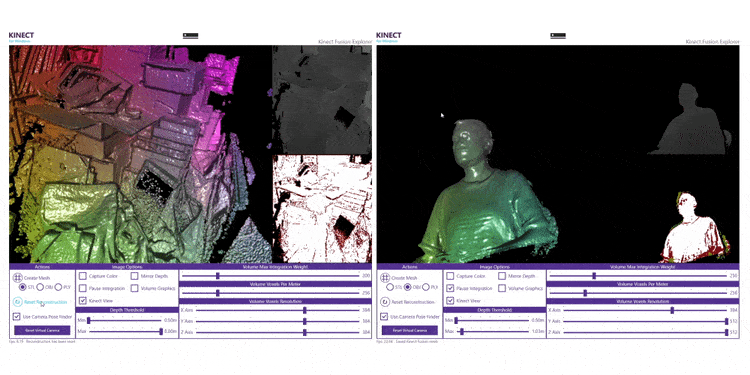Click 'Kinect Fusion Explorer' title in right window
This screenshot has height=375, width=750.
pyautogui.click(x=712, y=42)
